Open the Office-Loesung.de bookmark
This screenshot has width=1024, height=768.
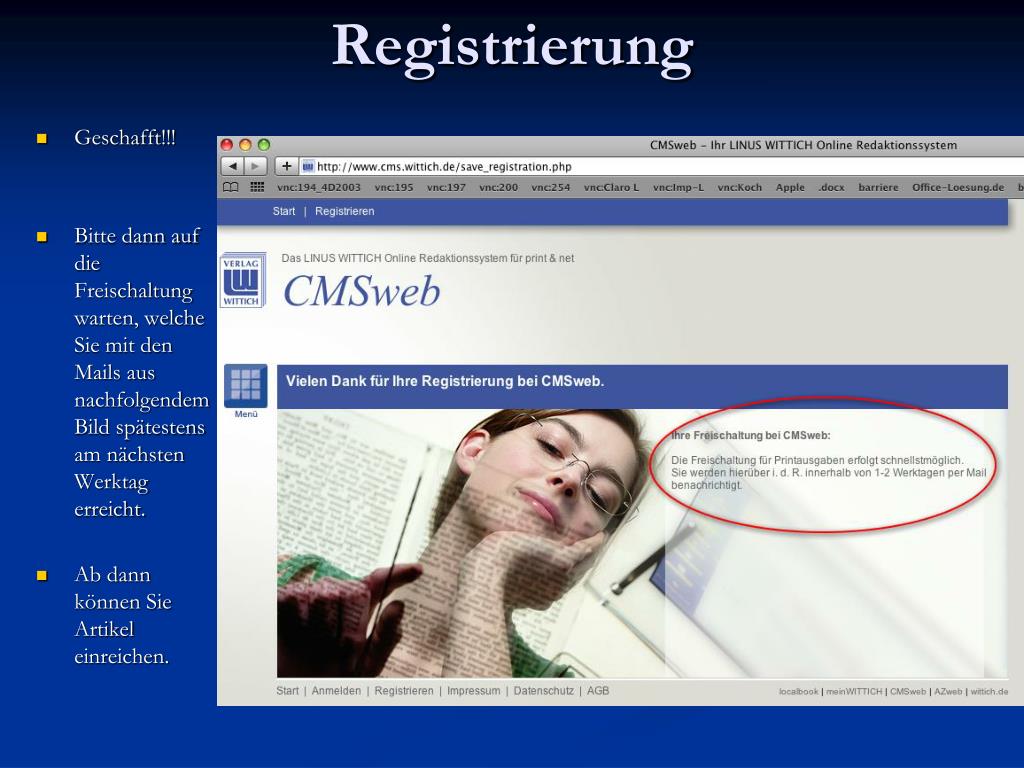(x=958, y=187)
